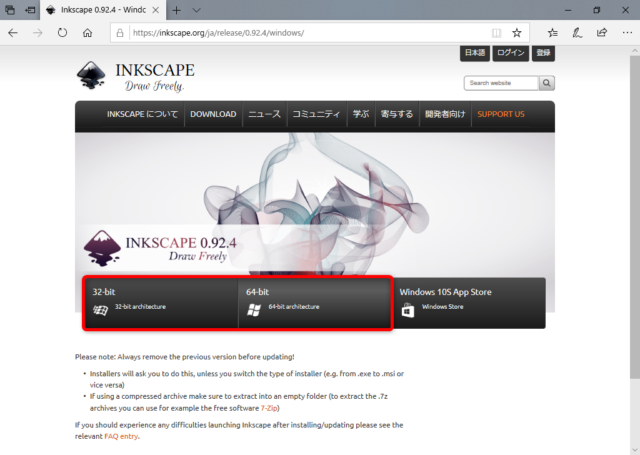Open a new browser tab
This screenshot has height=455, width=640.
176,10
